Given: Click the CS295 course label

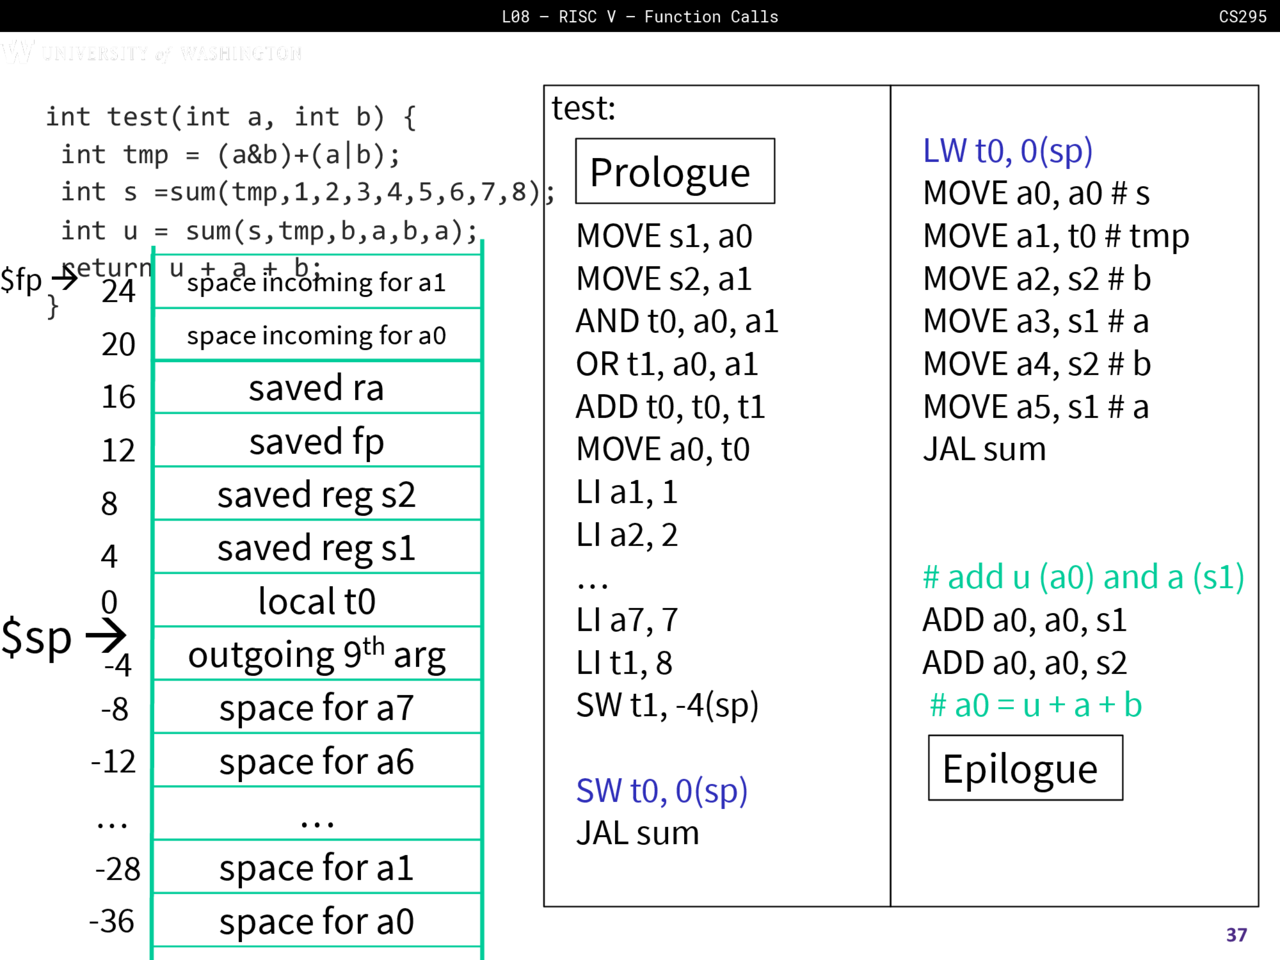Looking at the screenshot, I should (1242, 16).
